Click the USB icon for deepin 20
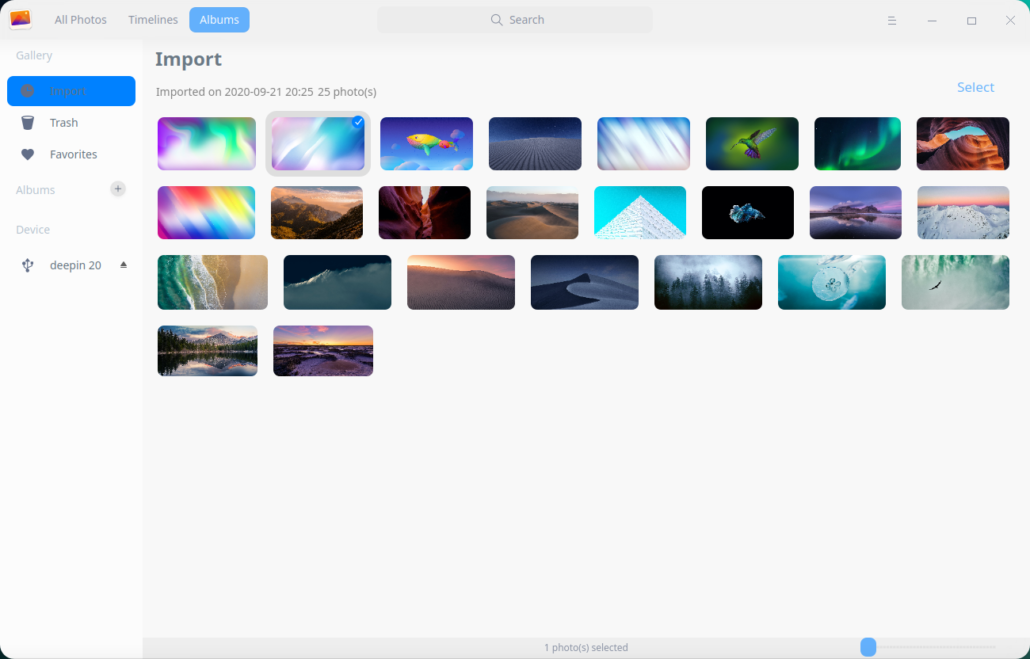1030x659 pixels. click(x=28, y=265)
